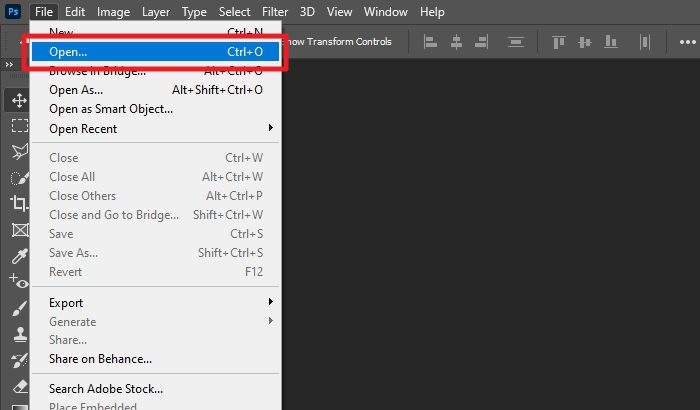The height and width of the screenshot is (410, 700).
Task: Open the Image menu
Action: (x=113, y=12)
